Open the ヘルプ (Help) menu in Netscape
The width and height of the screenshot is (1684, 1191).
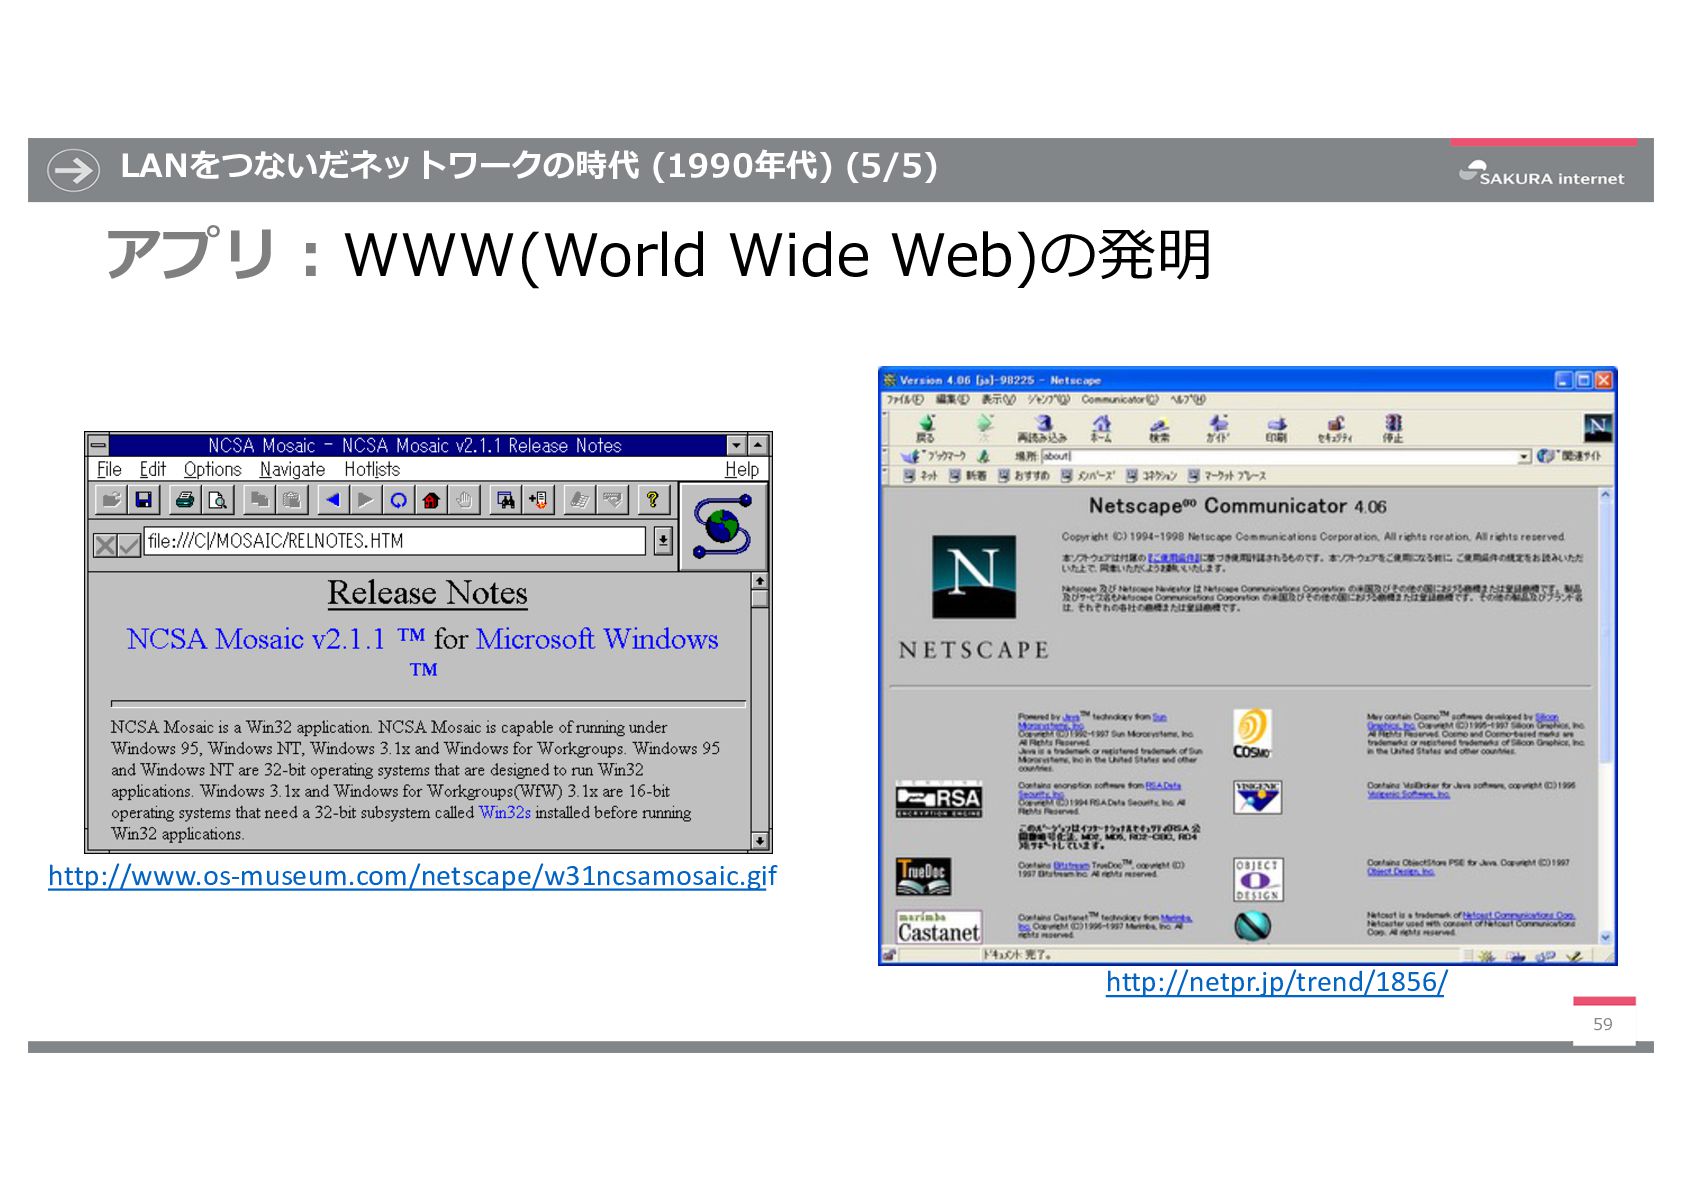tap(1188, 399)
